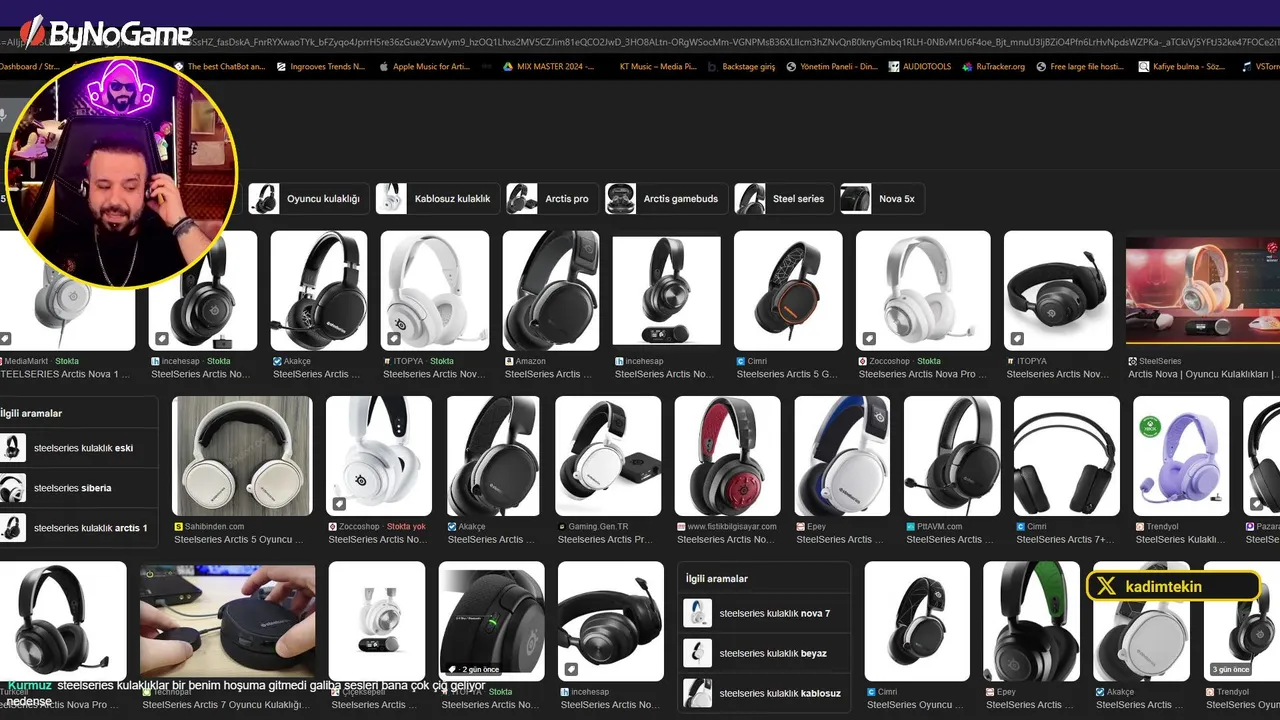Click 'Arctis Nova | Oyuncu Kulaklıkları' title
Screen dimensions: 1280x720
pos(1204,374)
